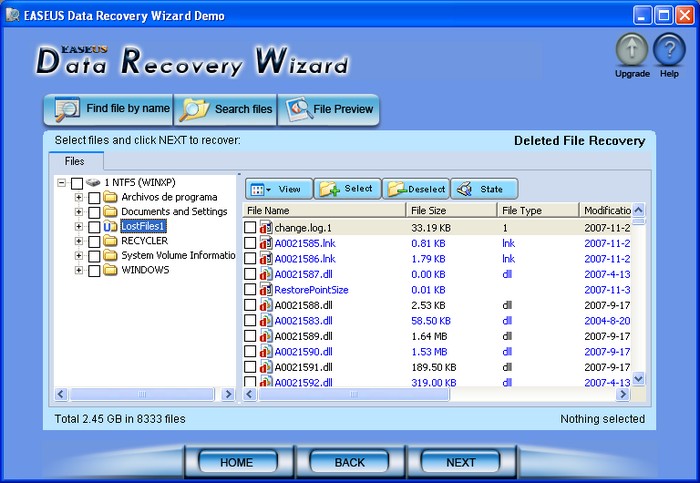700x483 pixels.
Task: Sort by File Size column header
Action: (451, 210)
